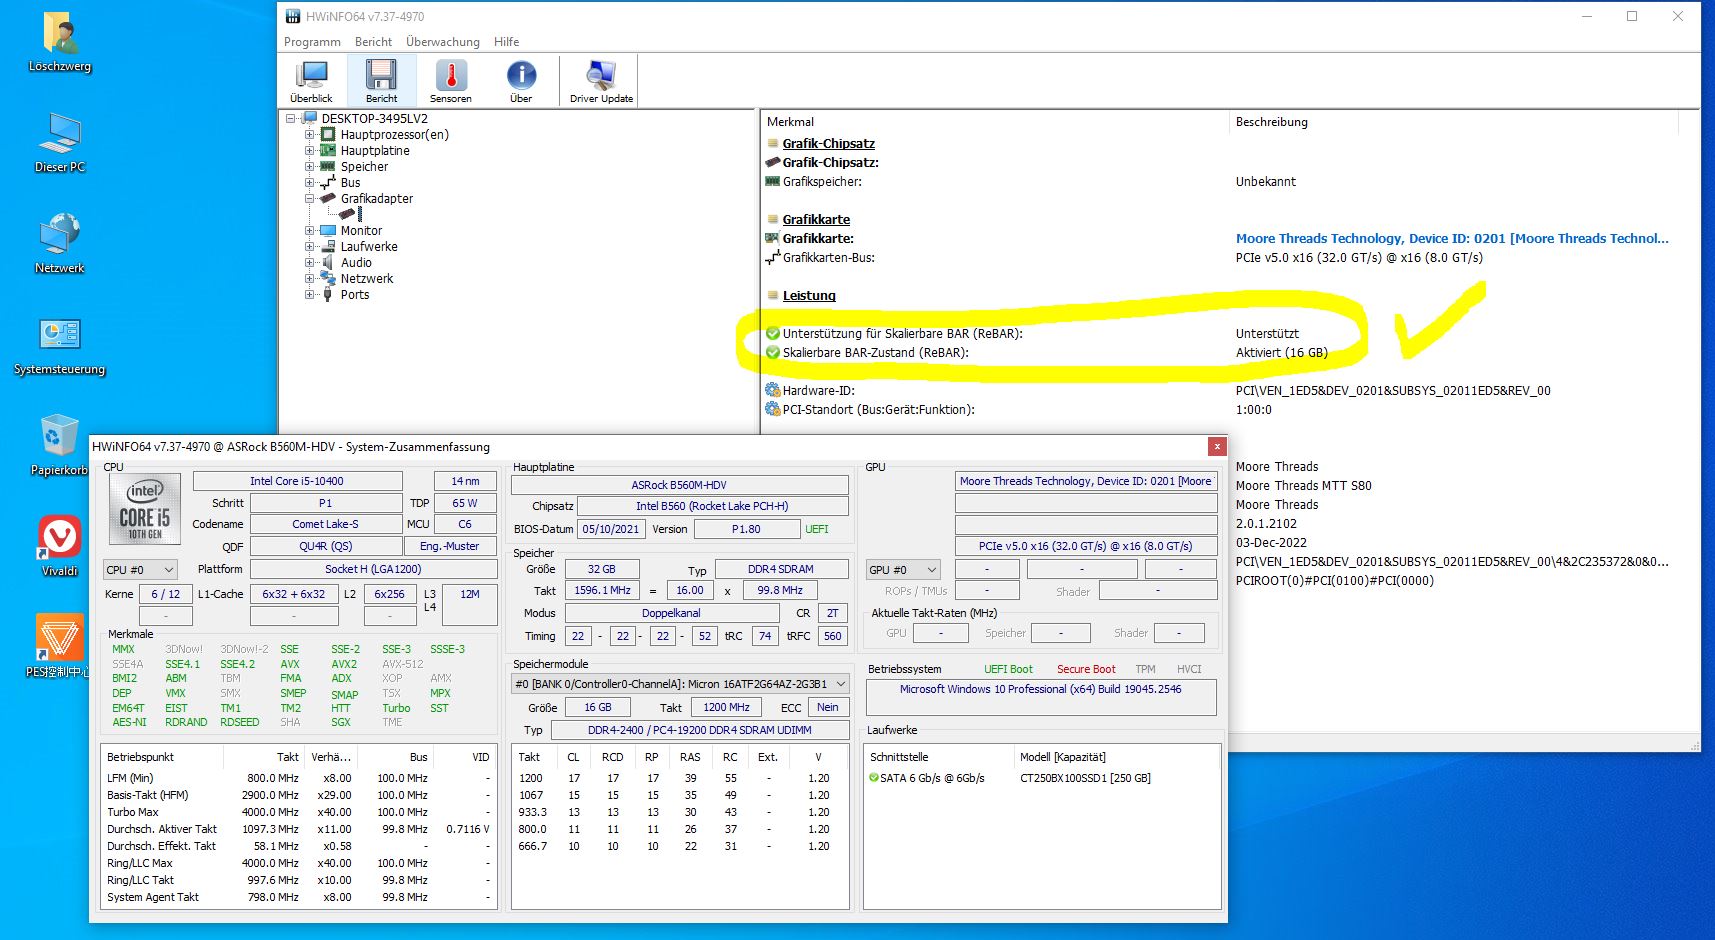Select the Systemsteuerung desktop icon
Screen dimensions: 1715x940
60,345
